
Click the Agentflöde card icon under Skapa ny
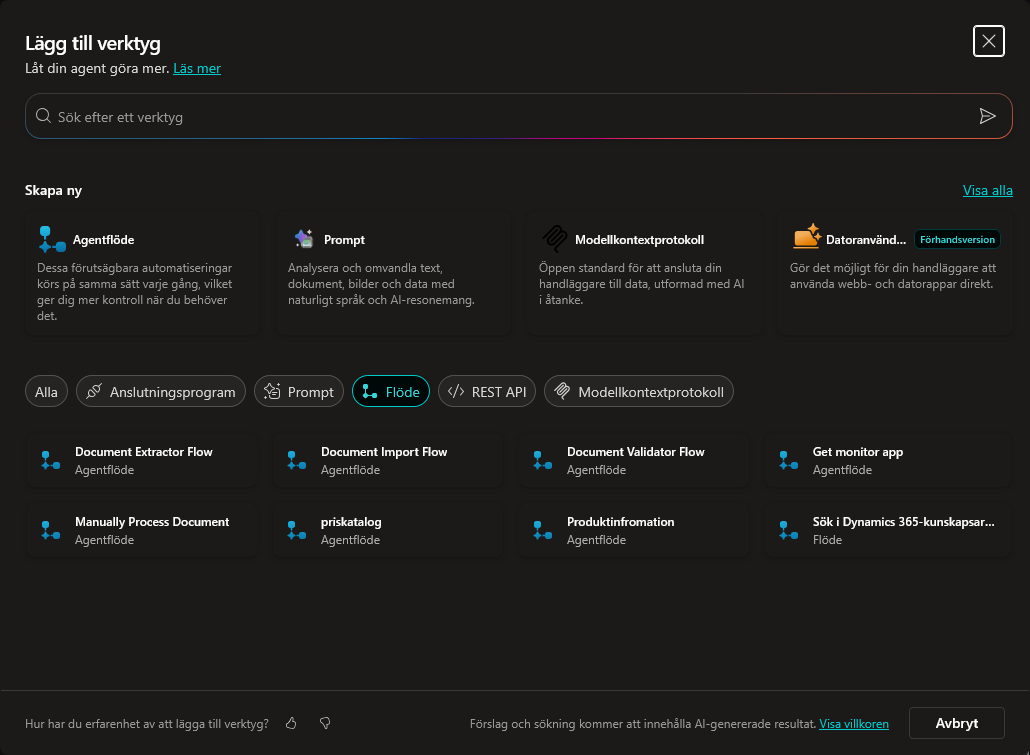pos(52,240)
